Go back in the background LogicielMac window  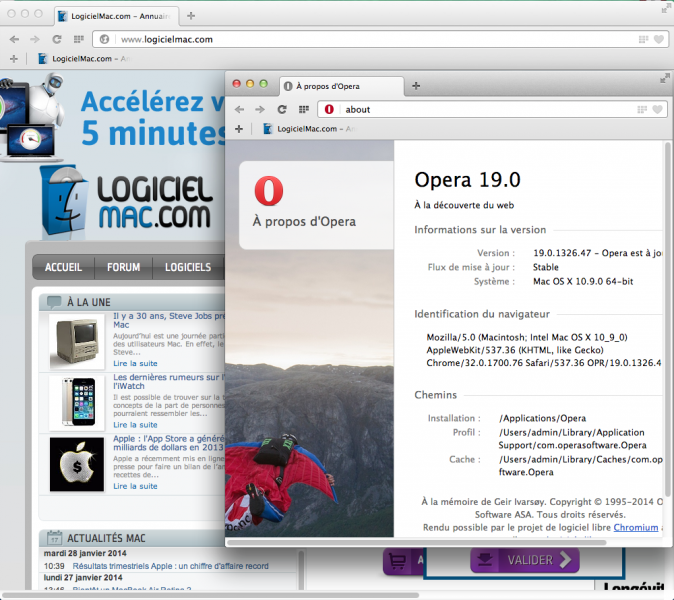(x=14, y=40)
